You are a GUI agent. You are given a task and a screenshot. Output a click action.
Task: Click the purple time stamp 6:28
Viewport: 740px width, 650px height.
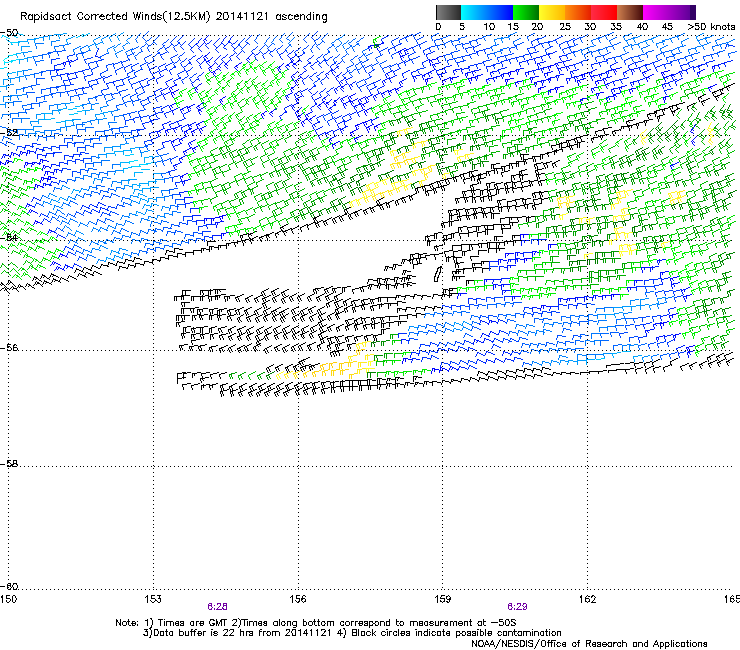point(218,607)
